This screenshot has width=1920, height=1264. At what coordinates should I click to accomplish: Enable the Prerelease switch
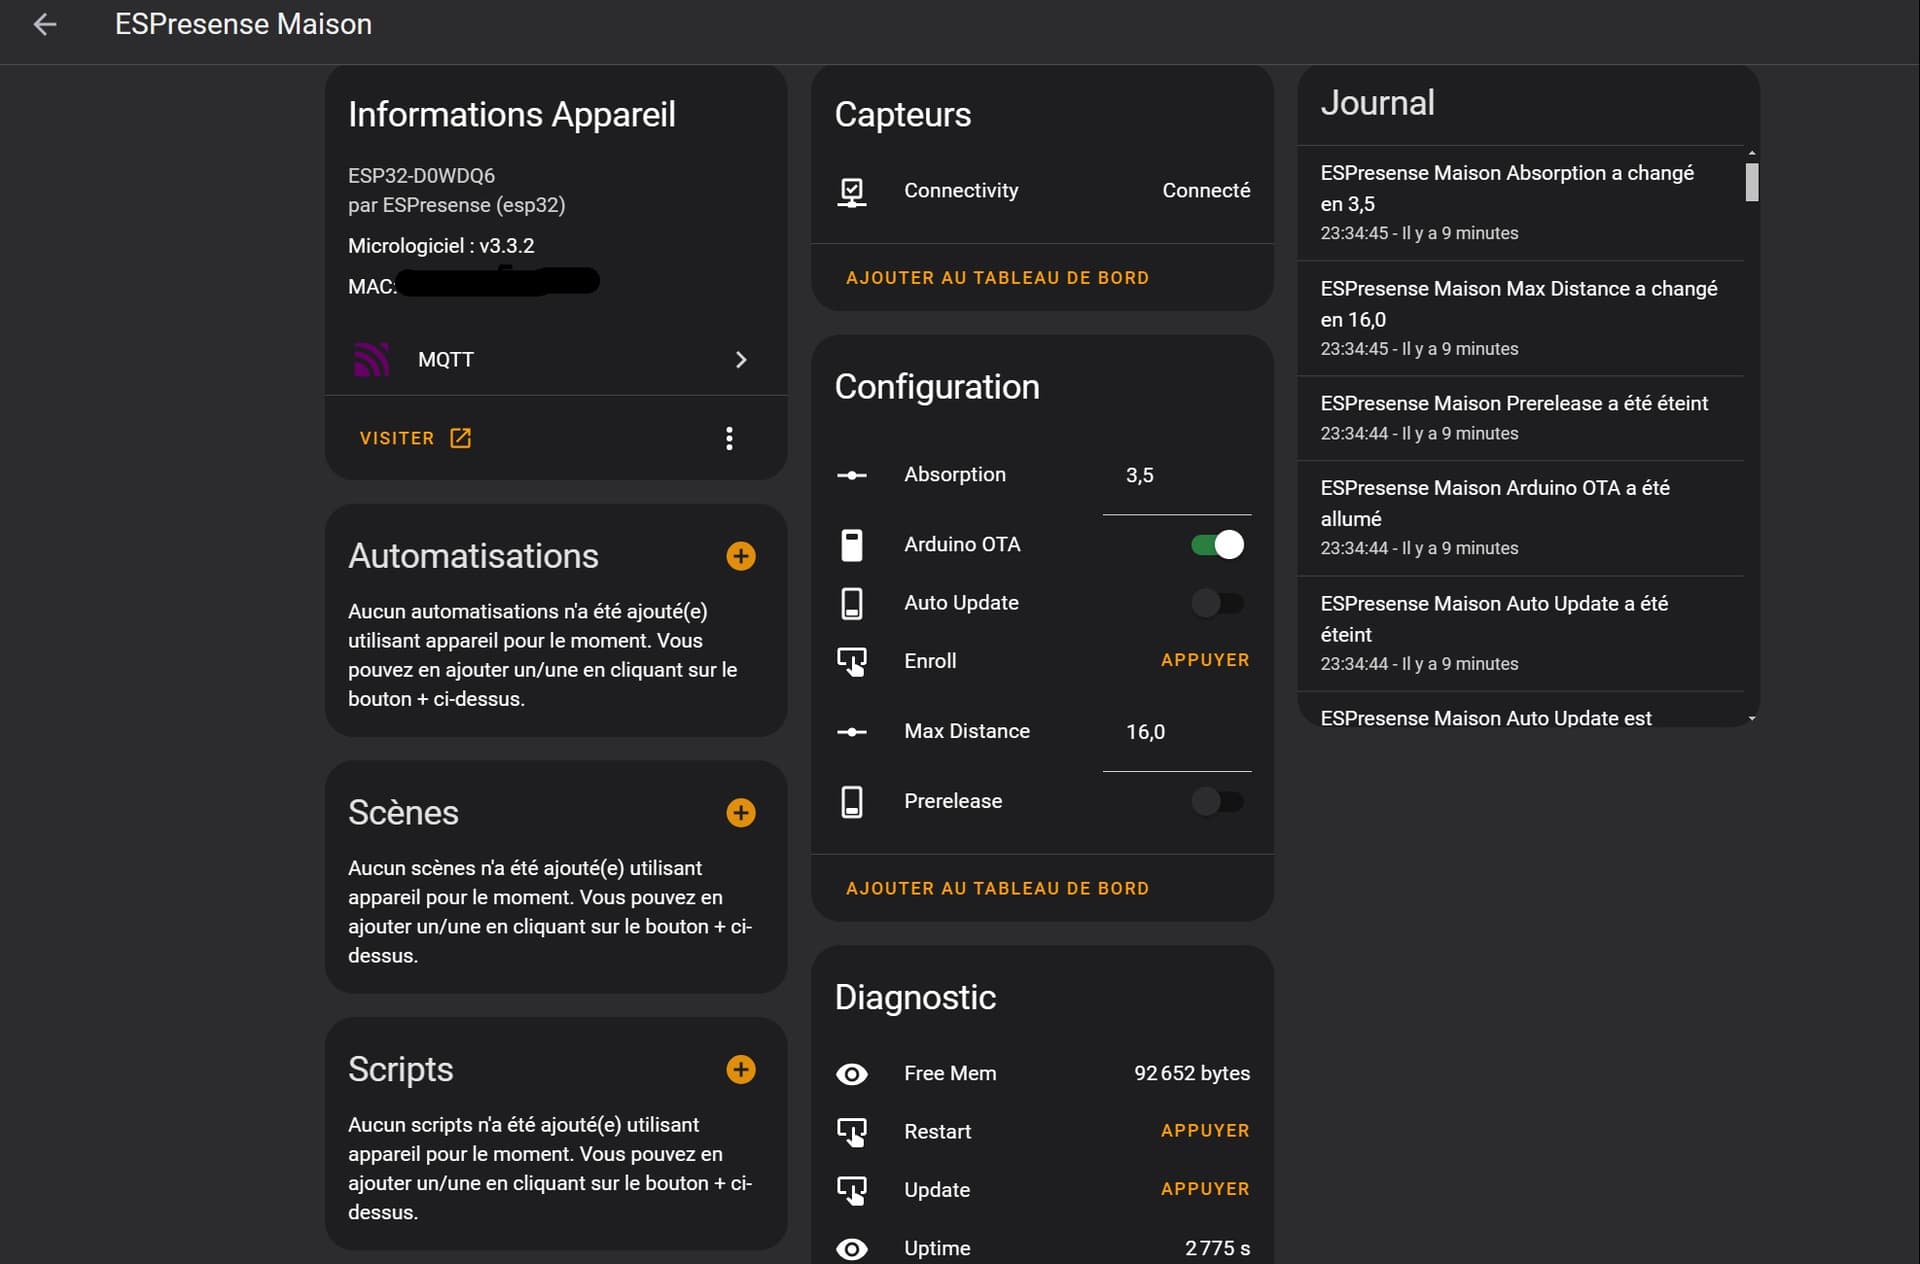(x=1217, y=801)
